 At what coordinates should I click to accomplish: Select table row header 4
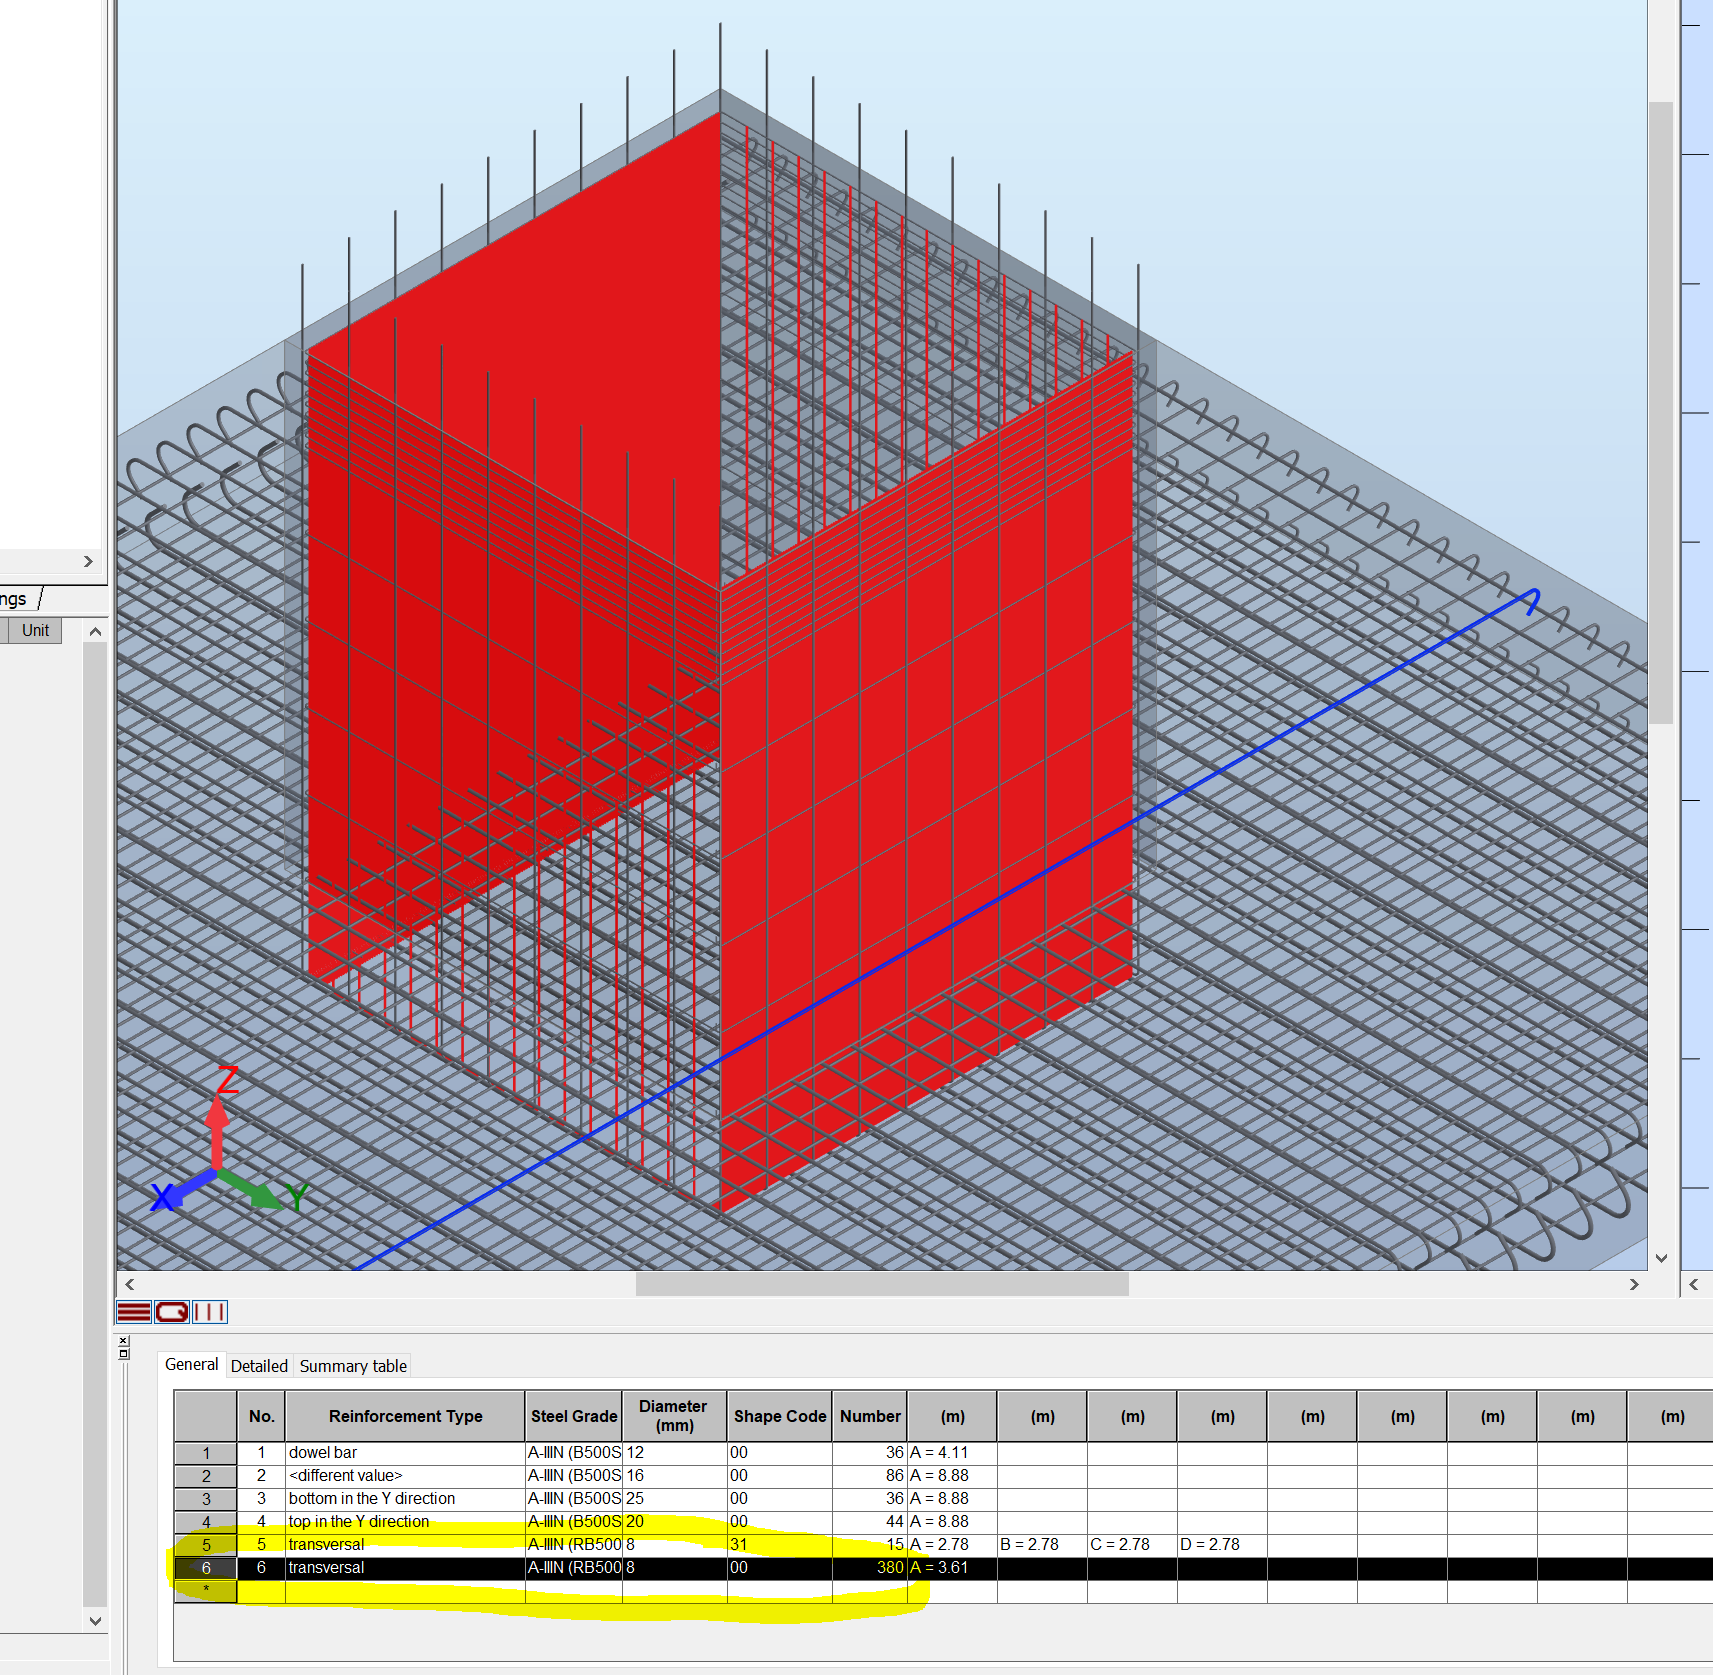pyautogui.click(x=206, y=1522)
